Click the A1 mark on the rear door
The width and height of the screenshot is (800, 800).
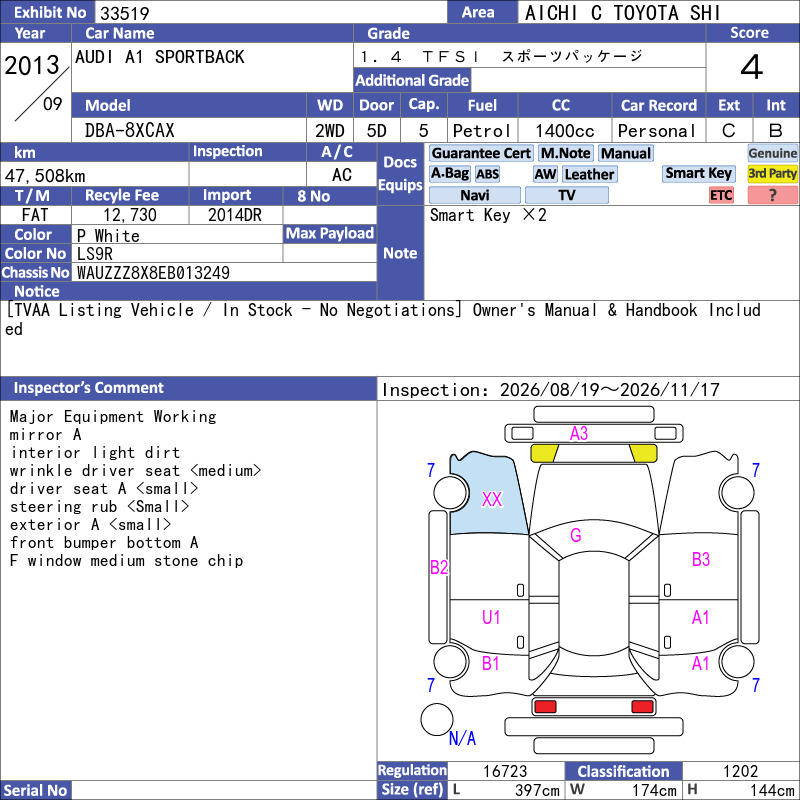point(701,617)
